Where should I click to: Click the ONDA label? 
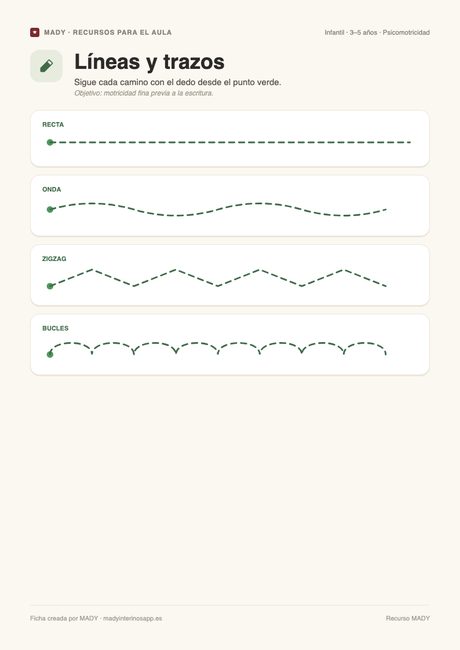coord(51,189)
